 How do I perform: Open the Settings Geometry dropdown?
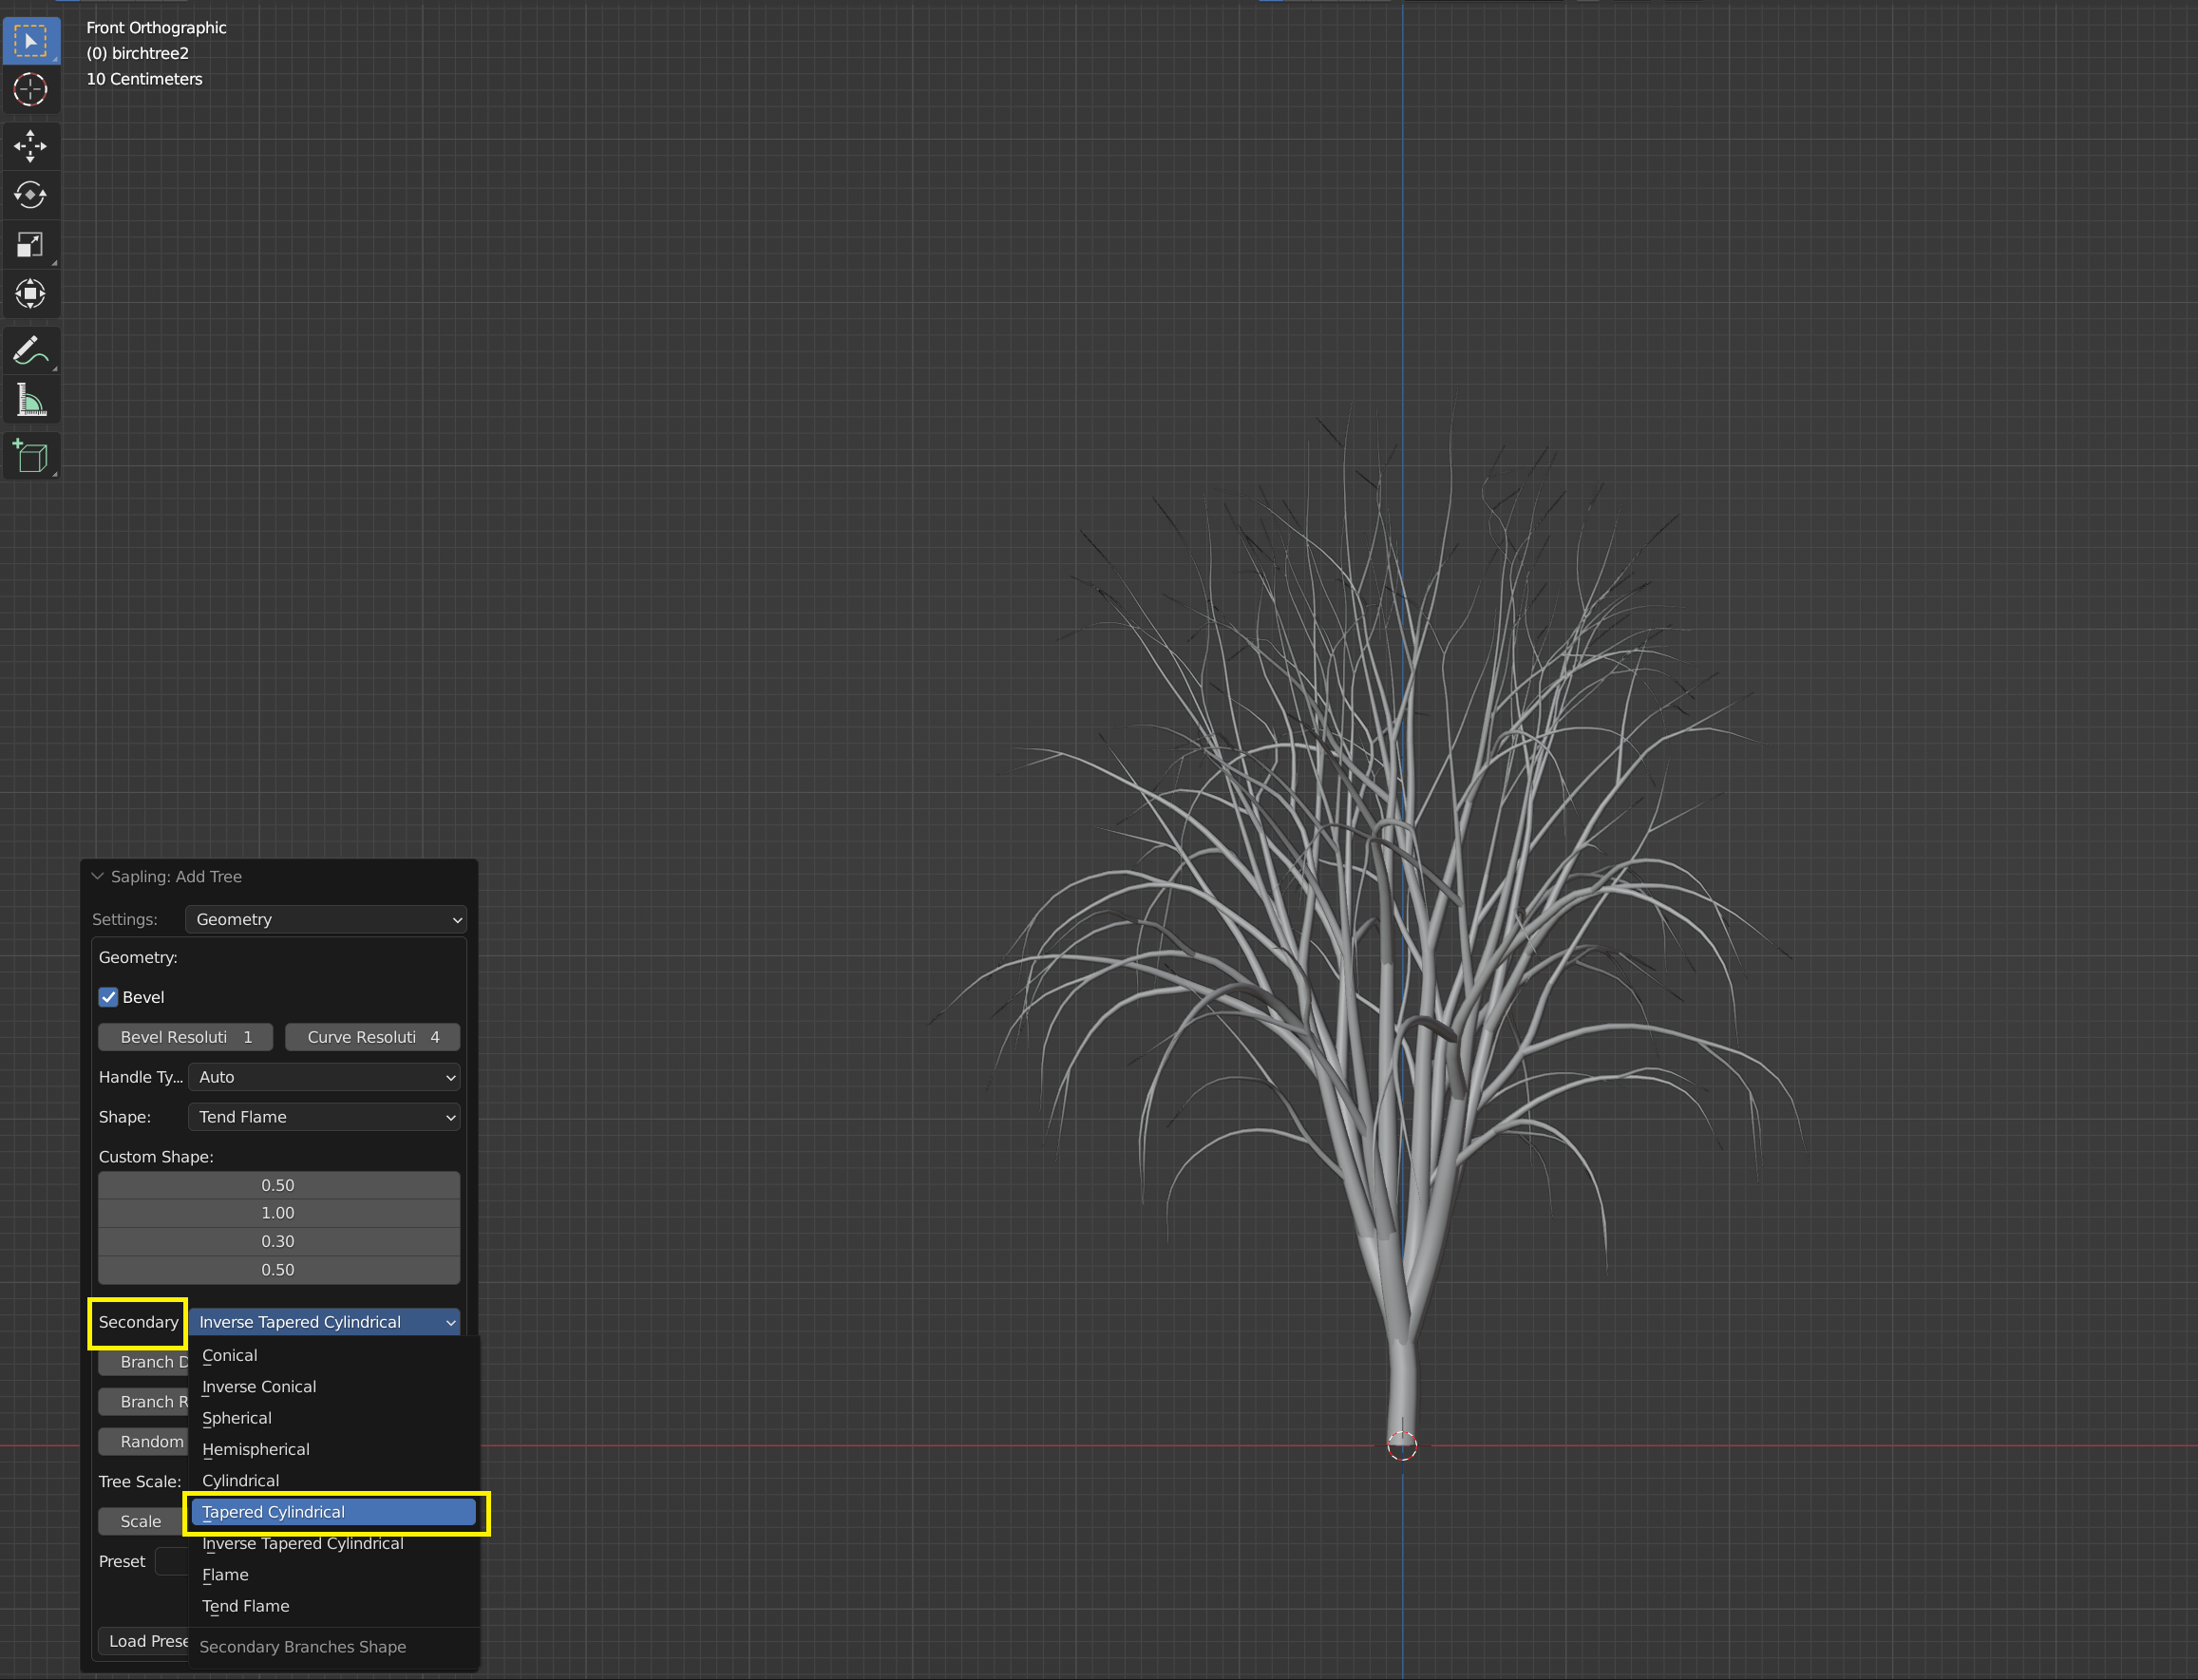pyautogui.click(x=325, y=919)
